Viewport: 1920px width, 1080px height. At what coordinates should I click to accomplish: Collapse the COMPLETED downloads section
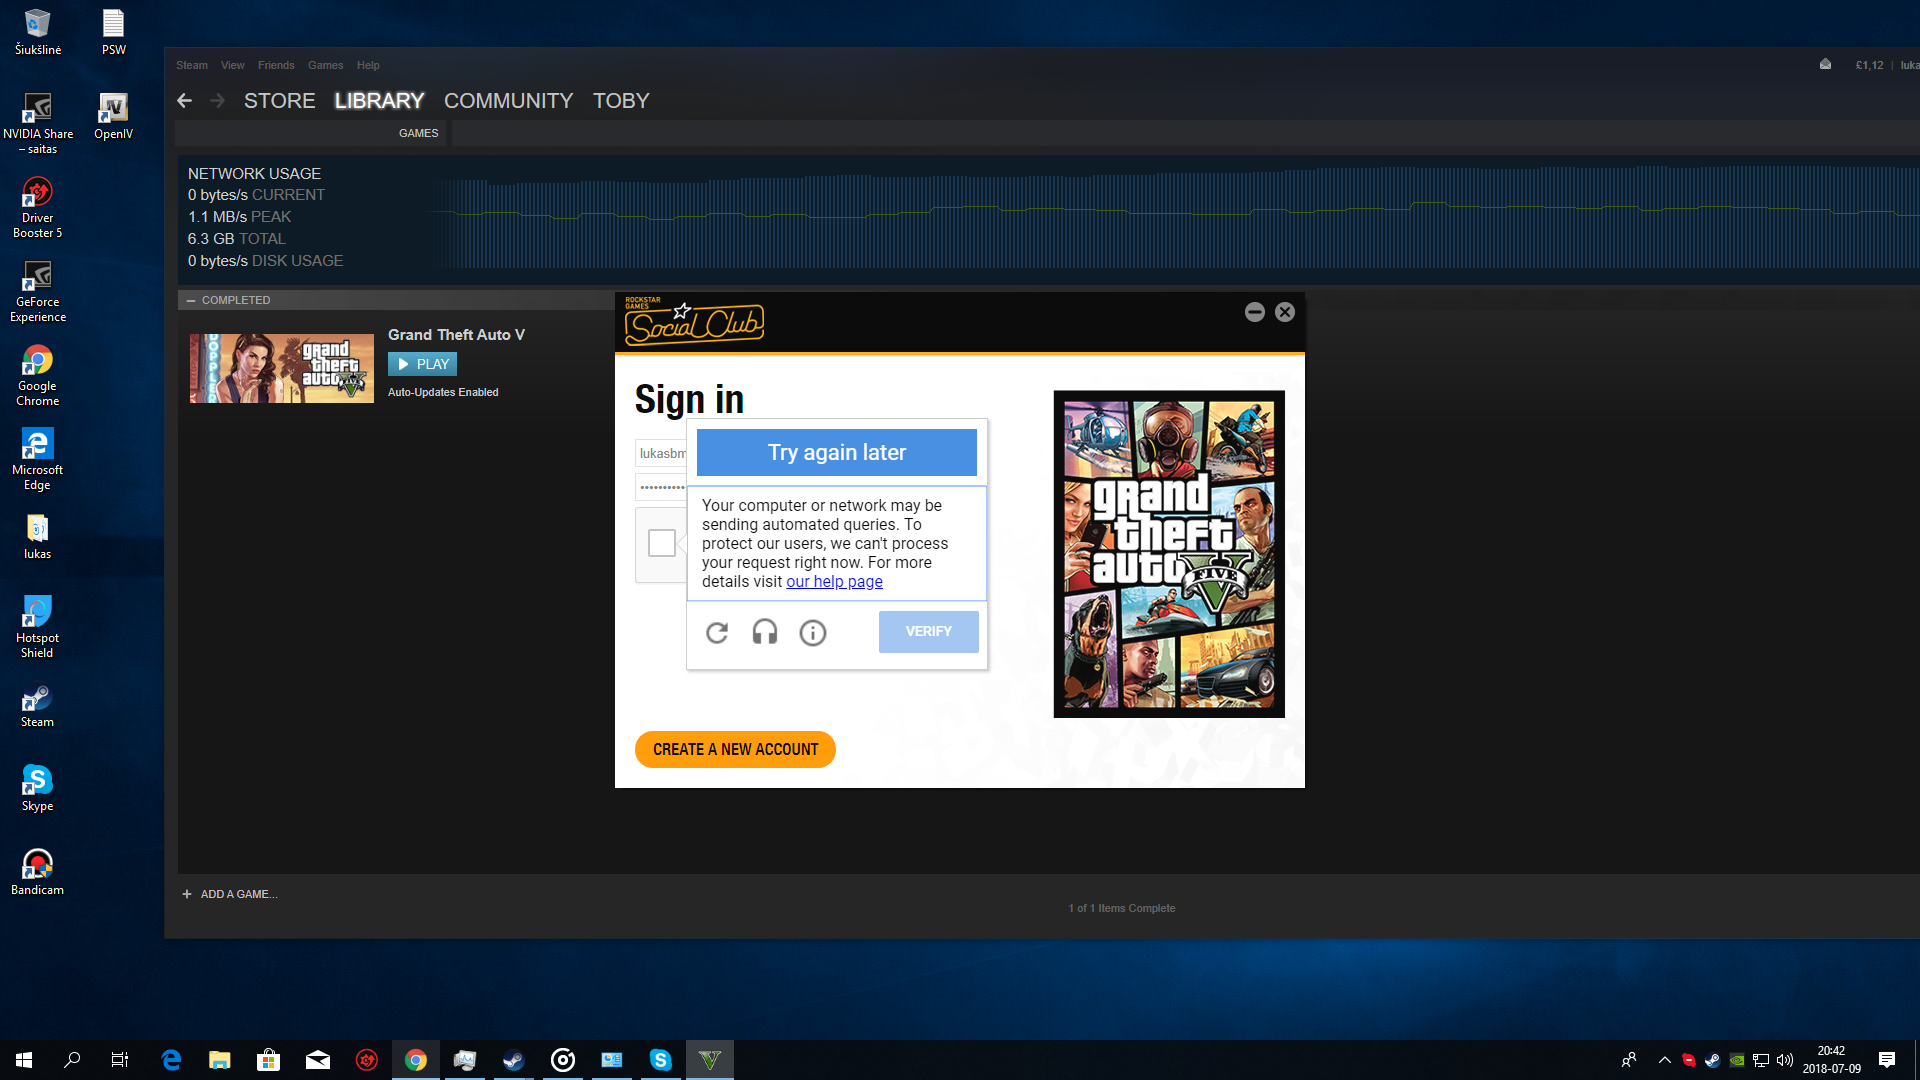tap(190, 300)
